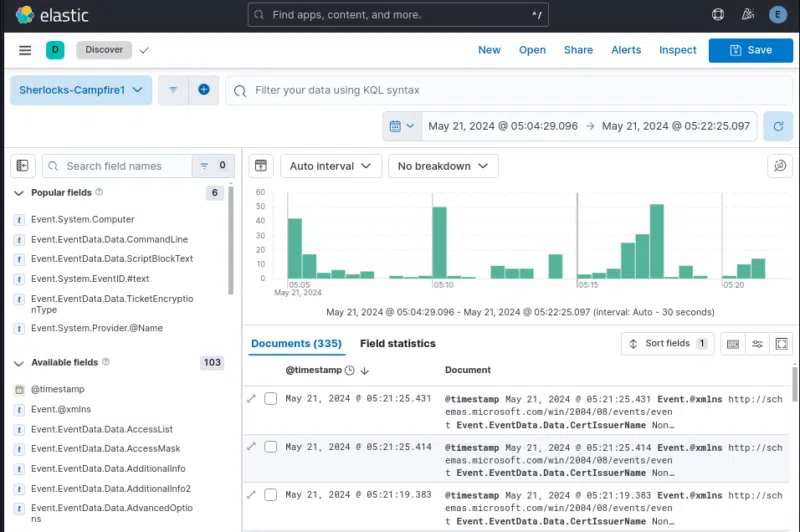Click the refresh query button

pyautogui.click(x=777, y=126)
